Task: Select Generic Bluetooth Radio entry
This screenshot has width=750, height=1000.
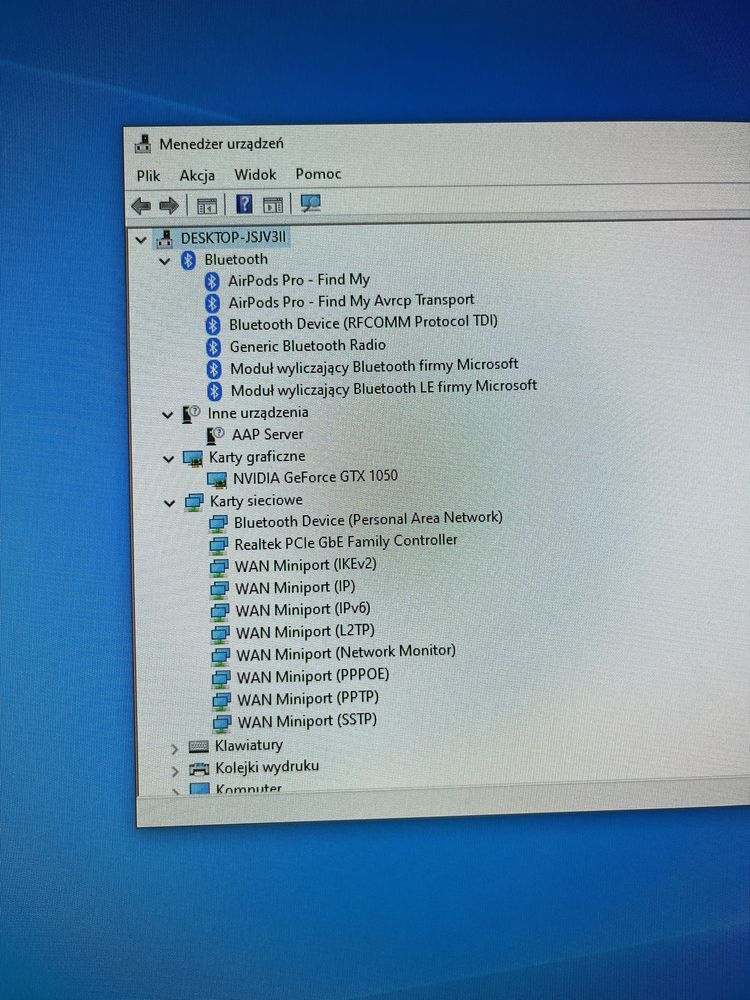Action: tap(308, 346)
